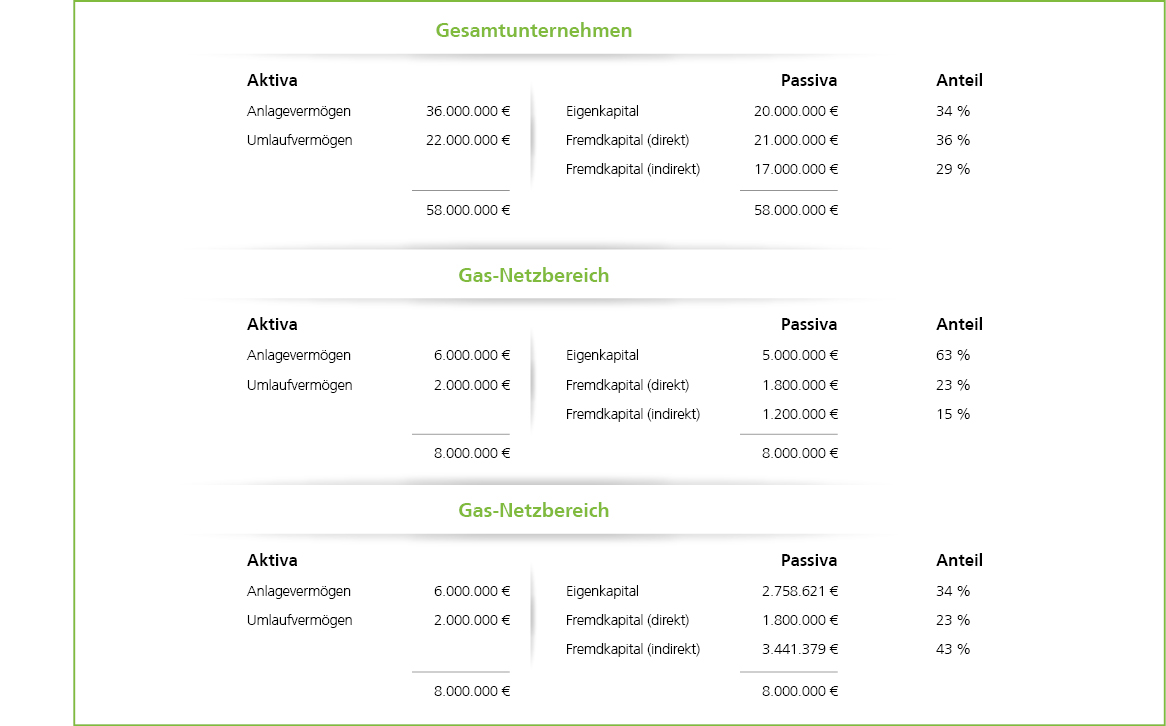The height and width of the screenshot is (726, 1166).
Task: Click the Anteil header in Gesamtunternehmen table
Action: coord(959,80)
